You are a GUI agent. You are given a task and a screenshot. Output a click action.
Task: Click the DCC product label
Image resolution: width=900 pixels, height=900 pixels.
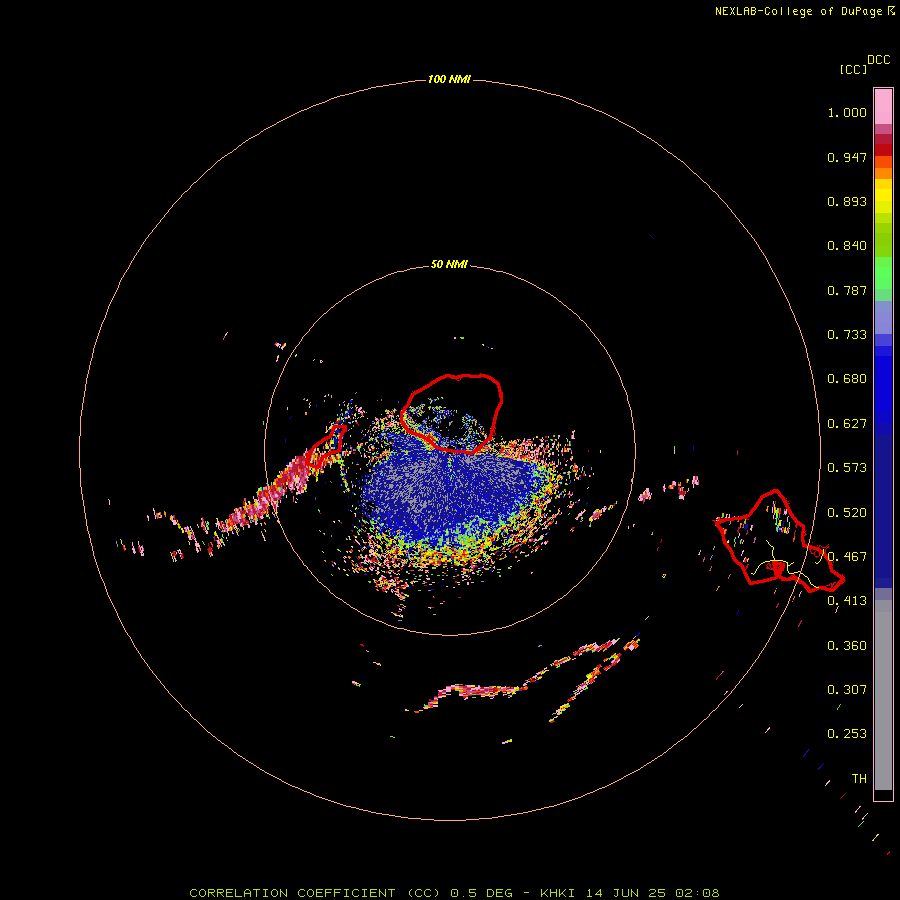coord(879,60)
